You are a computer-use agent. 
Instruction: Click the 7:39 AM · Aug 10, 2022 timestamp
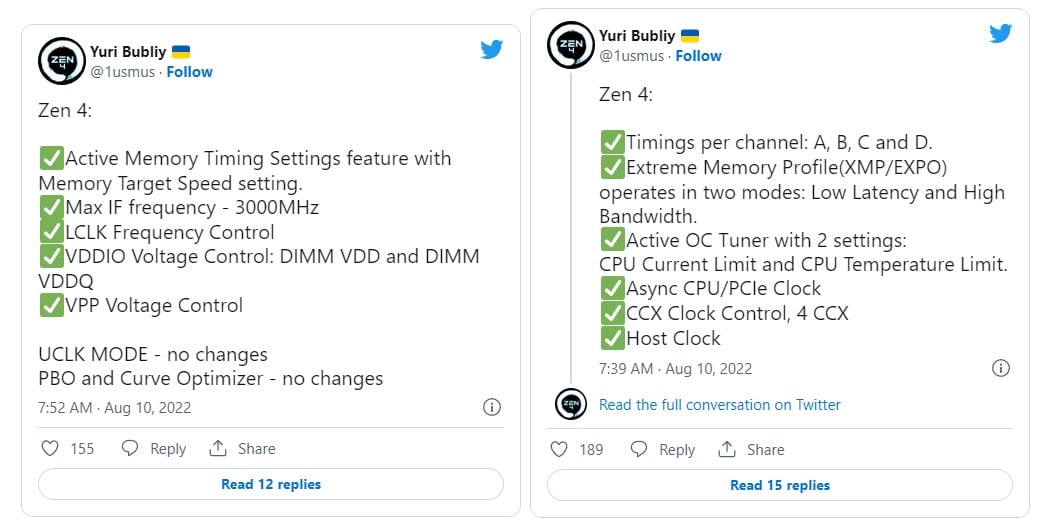coord(675,368)
